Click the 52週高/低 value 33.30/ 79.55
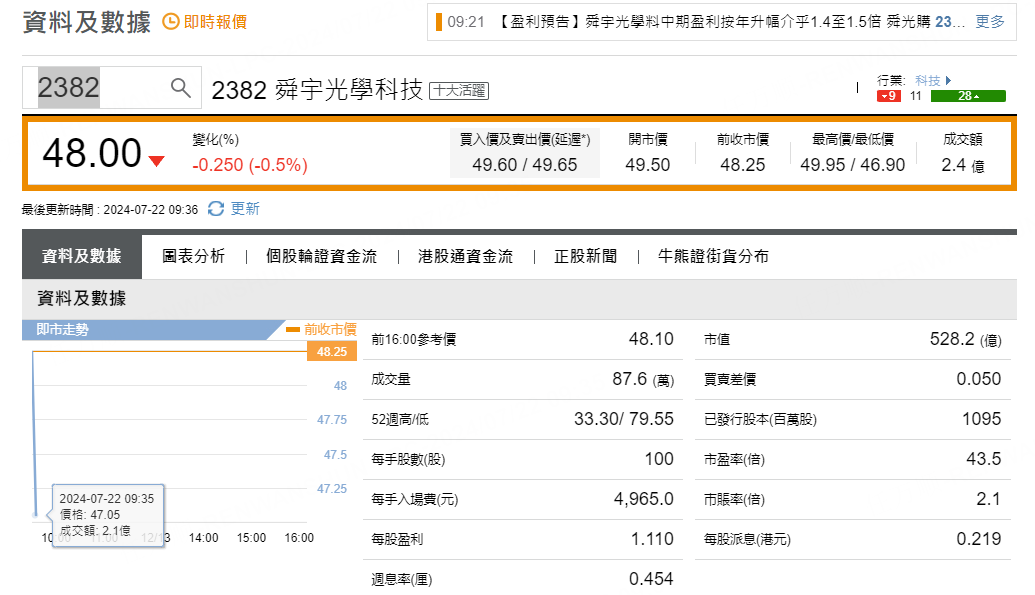Image resolution: width=1035 pixels, height=595 pixels. (x=624, y=419)
